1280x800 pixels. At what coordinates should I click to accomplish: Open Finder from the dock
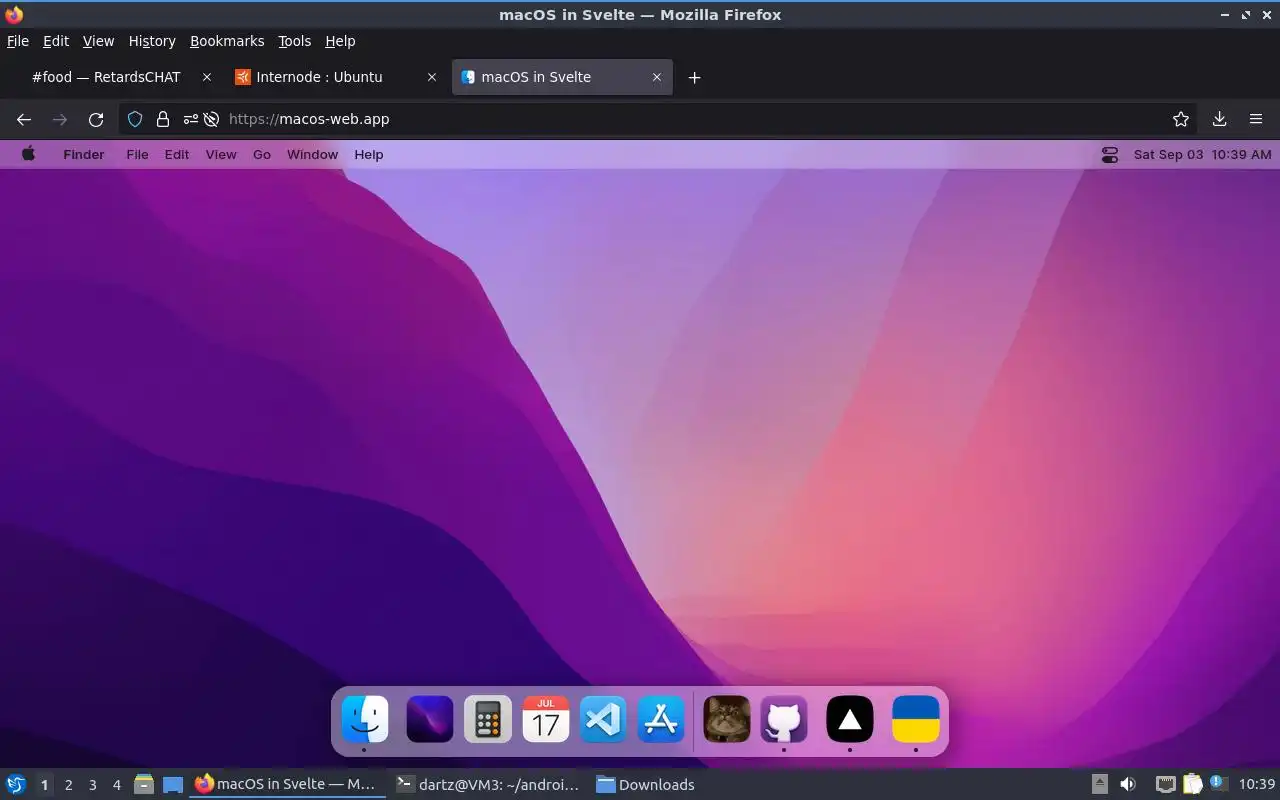pyautogui.click(x=365, y=719)
